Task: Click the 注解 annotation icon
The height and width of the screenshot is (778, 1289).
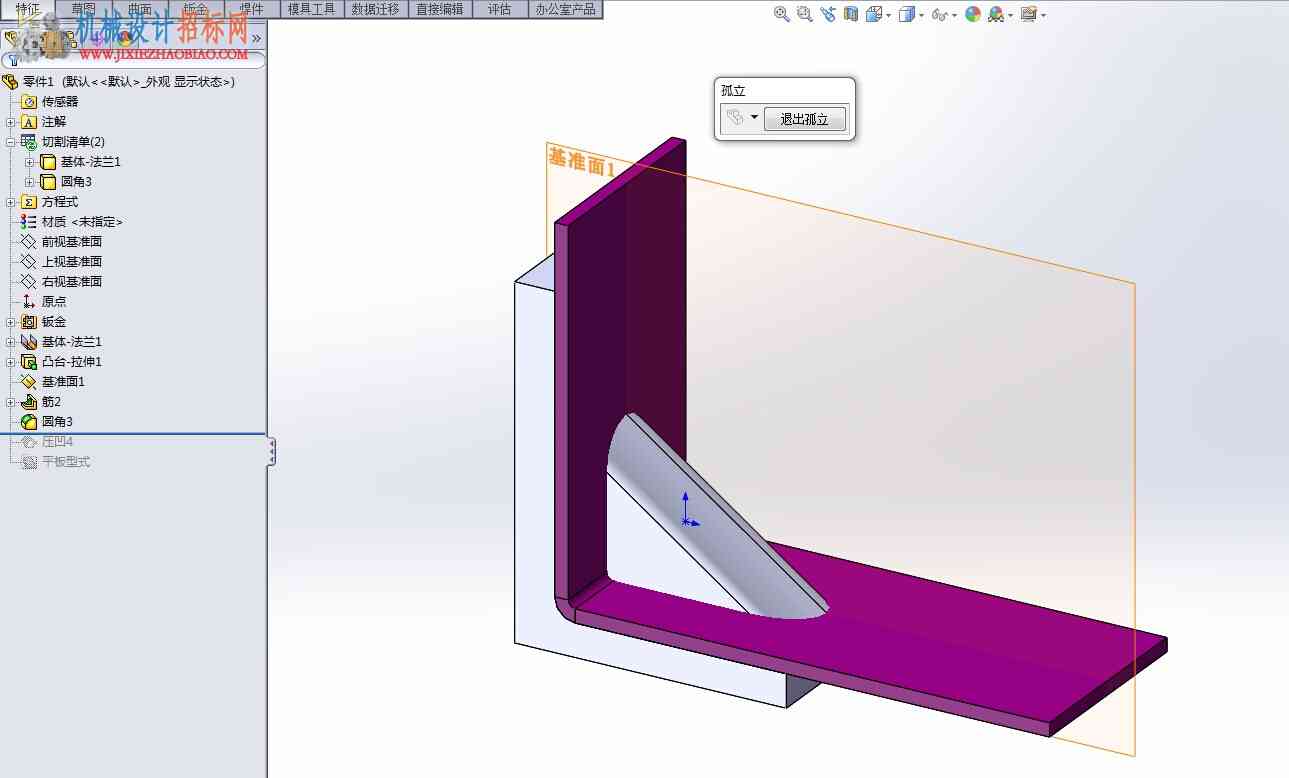Action: pyautogui.click(x=29, y=122)
